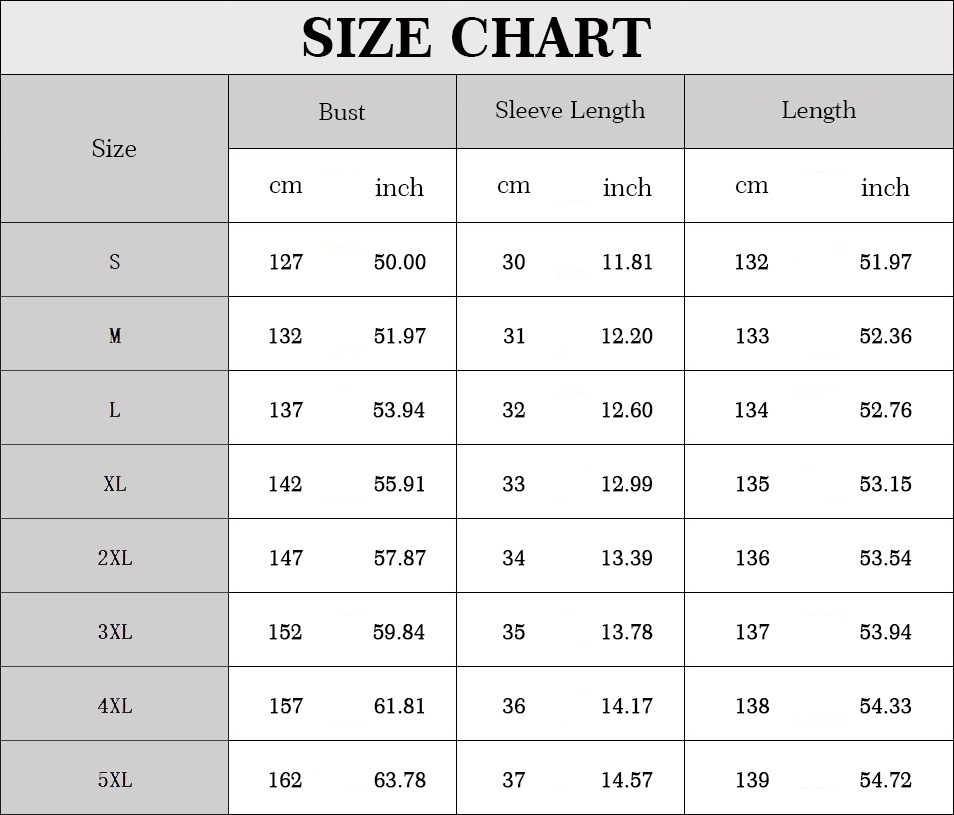Click bust value 50.00 inch
The image size is (954, 815).
coord(400,262)
